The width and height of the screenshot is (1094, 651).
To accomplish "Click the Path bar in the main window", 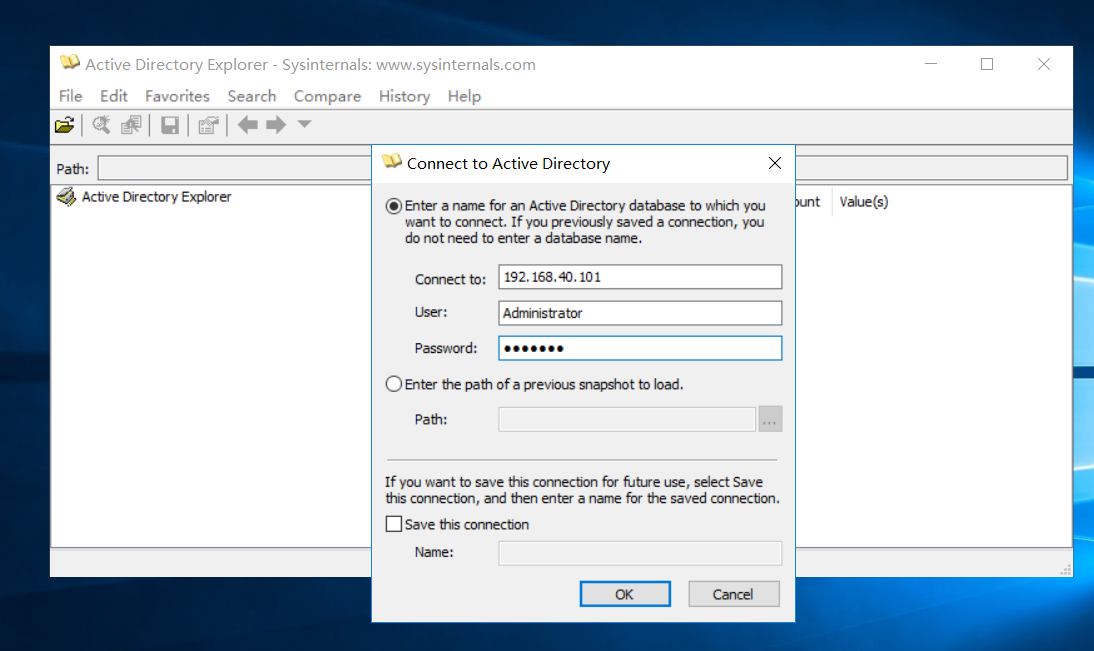I will 583,168.
